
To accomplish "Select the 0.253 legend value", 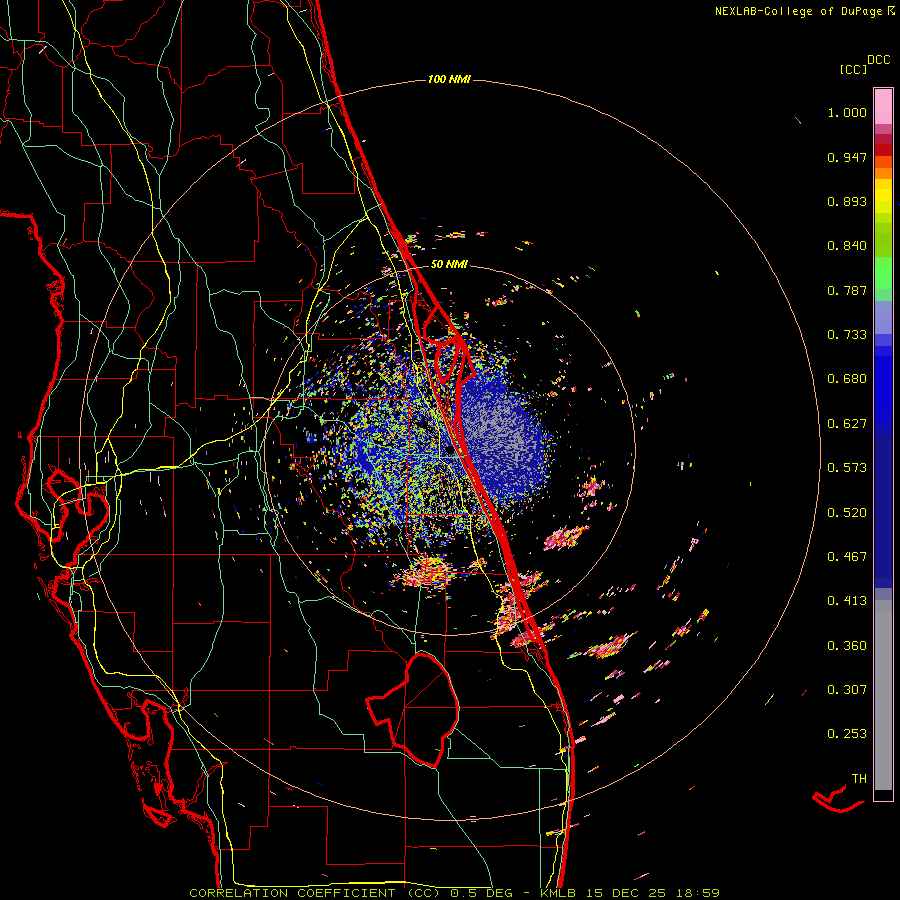I will click(847, 734).
